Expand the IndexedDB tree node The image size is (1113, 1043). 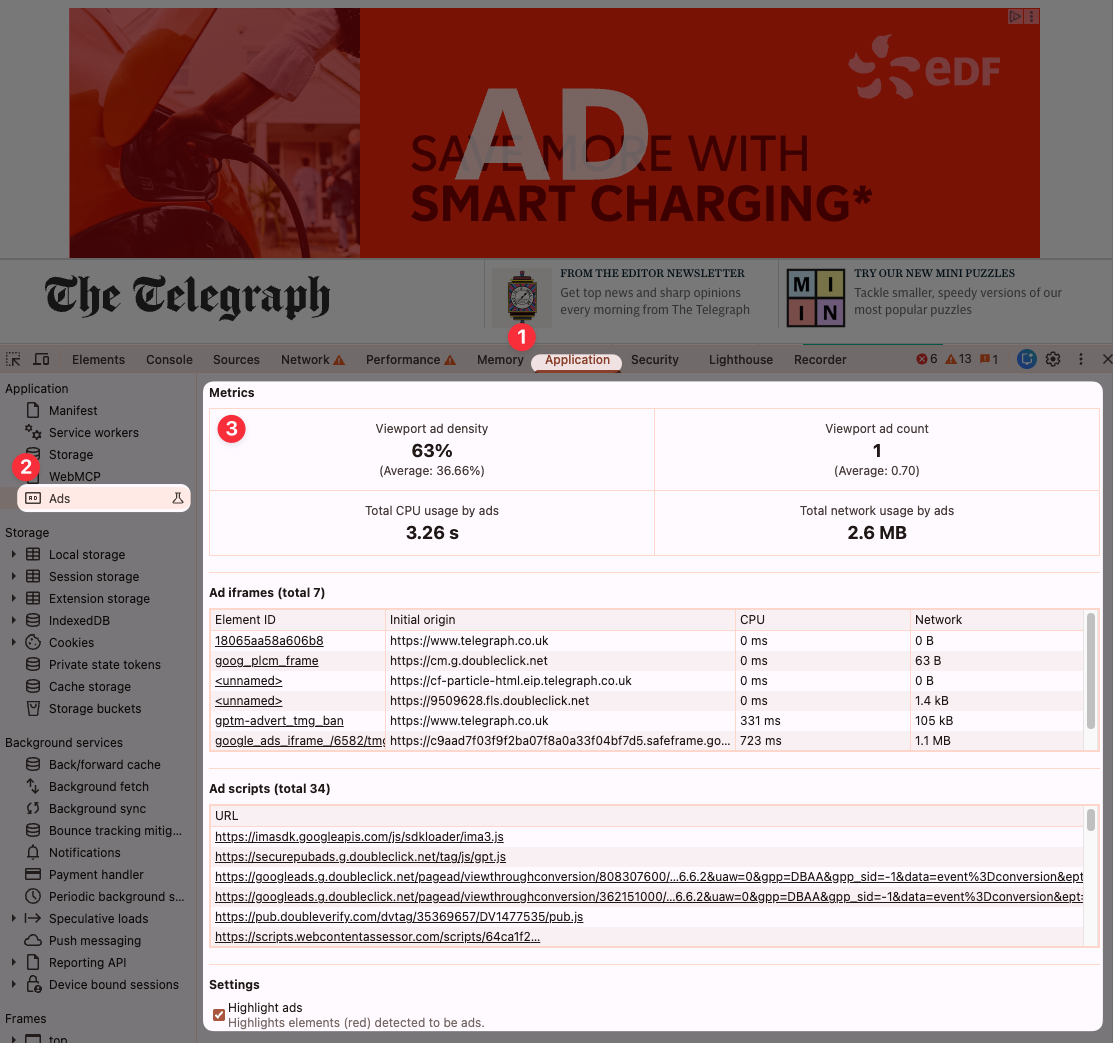pyautogui.click(x=13, y=621)
